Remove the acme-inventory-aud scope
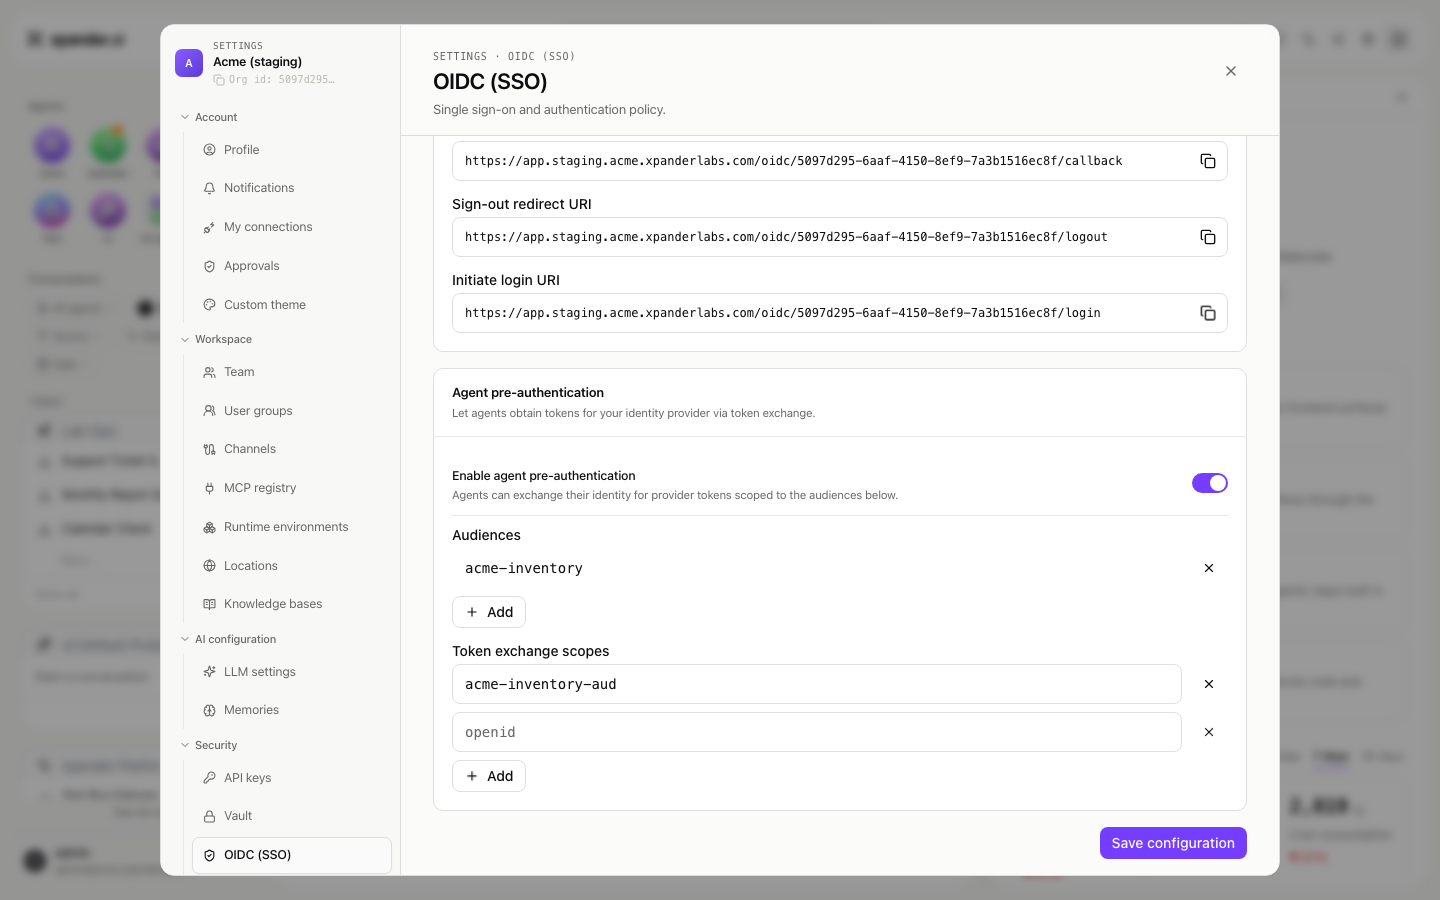This screenshot has width=1440, height=900. pyautogui.click(x=1209, y=684)
